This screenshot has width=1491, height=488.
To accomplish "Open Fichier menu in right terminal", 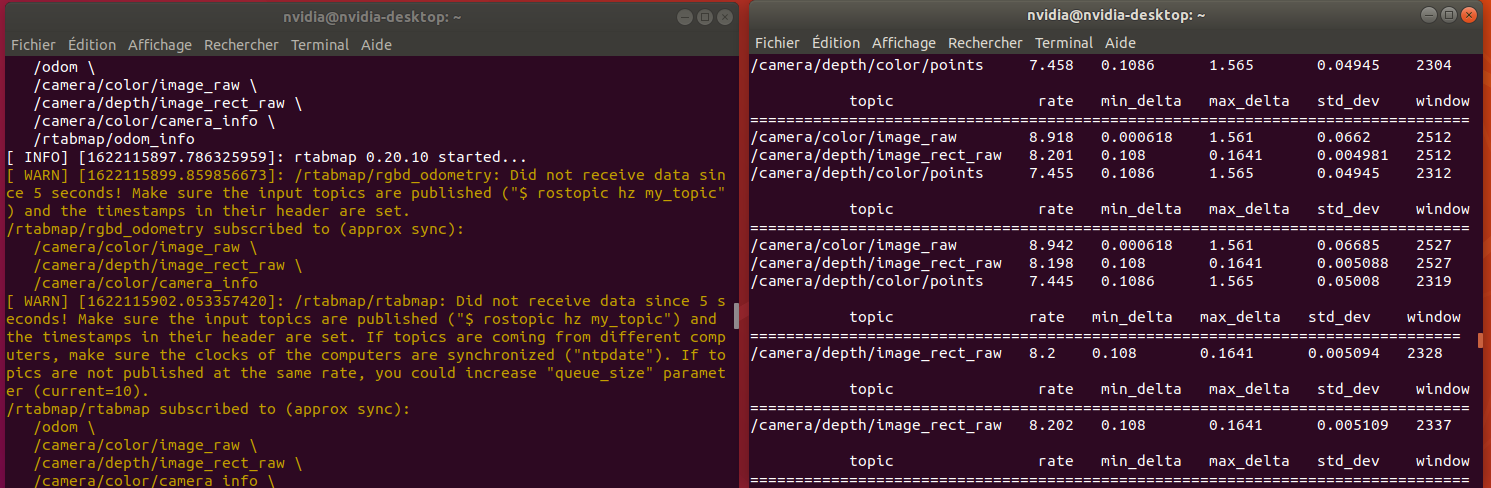I will click(777, 43).
